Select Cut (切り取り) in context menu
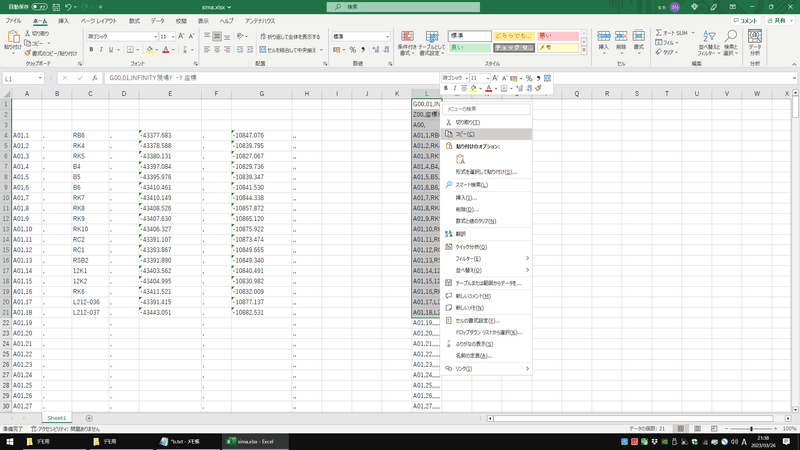Viewport: 800px width, 450px height. pos(486,122)
